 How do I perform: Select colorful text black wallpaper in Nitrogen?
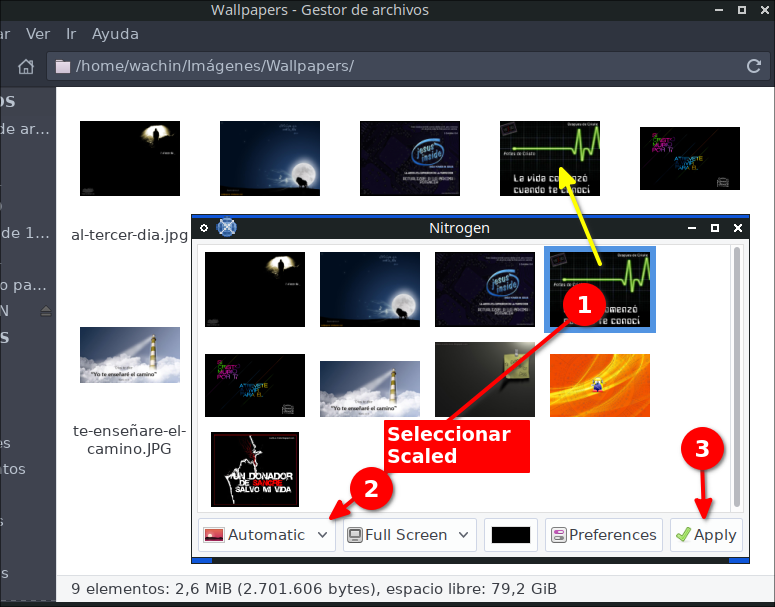pos(255,386)
